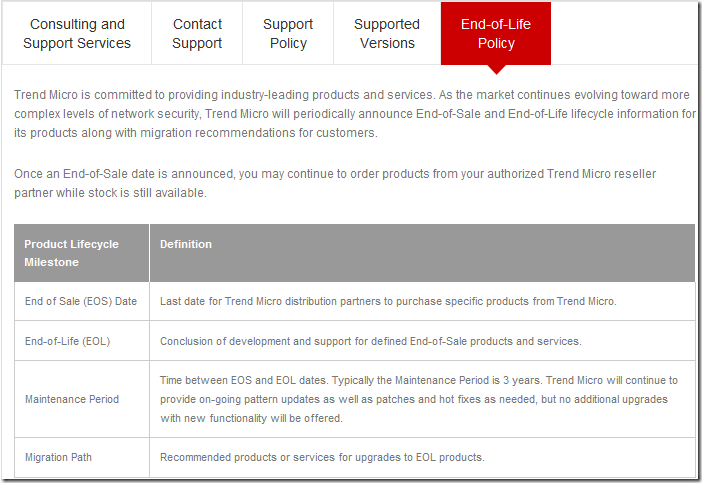Image resolution: width=702 pixels, height=483 pixels.
Task: Click the paragraph about End-of-Sale date announcement
Action: click(335, 183)
